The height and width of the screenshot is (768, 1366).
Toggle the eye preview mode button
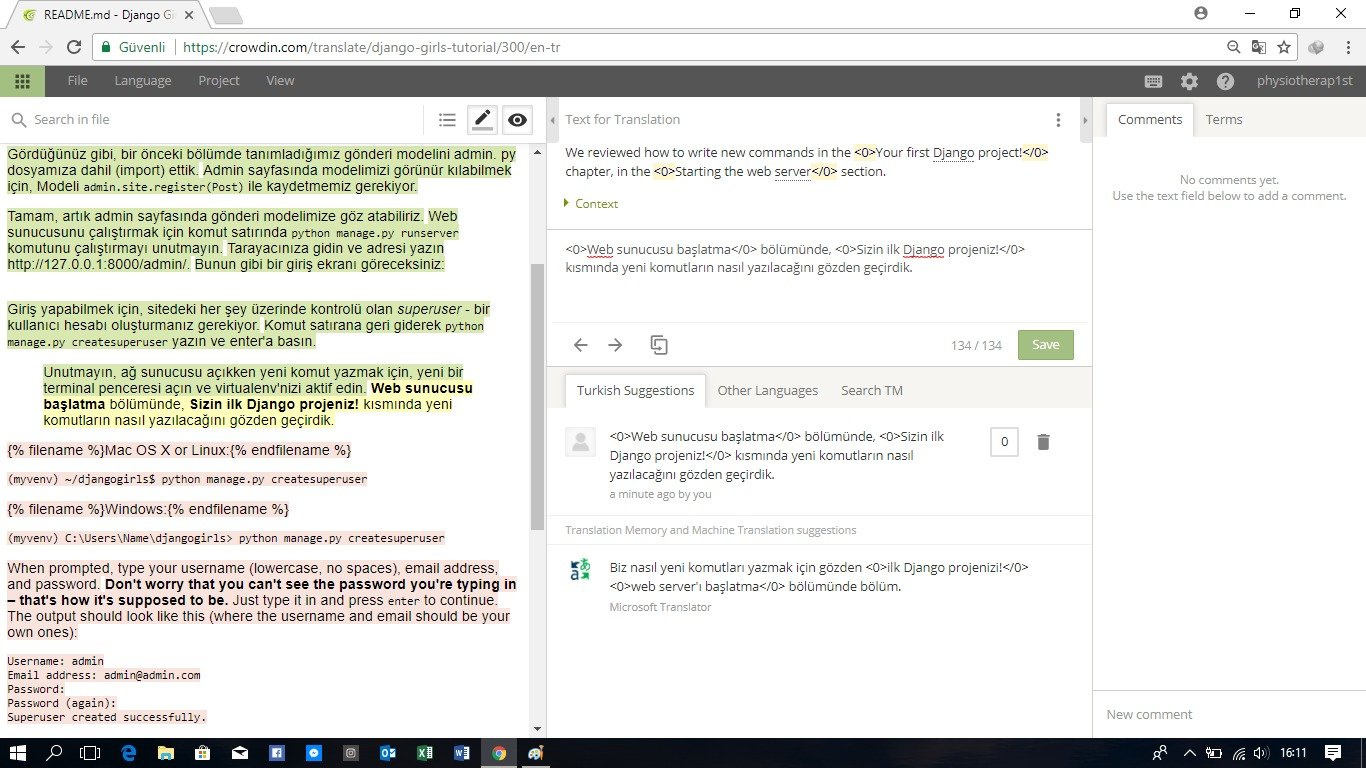(x=517, y=120)
